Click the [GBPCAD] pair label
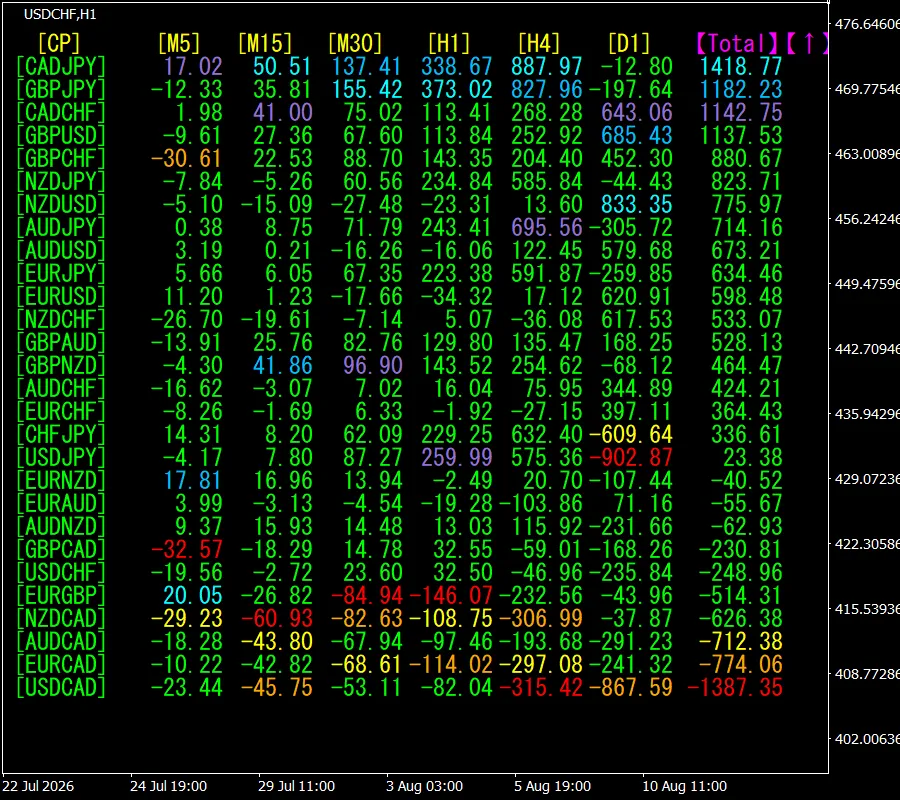900x800 pixels. (61, 549)
